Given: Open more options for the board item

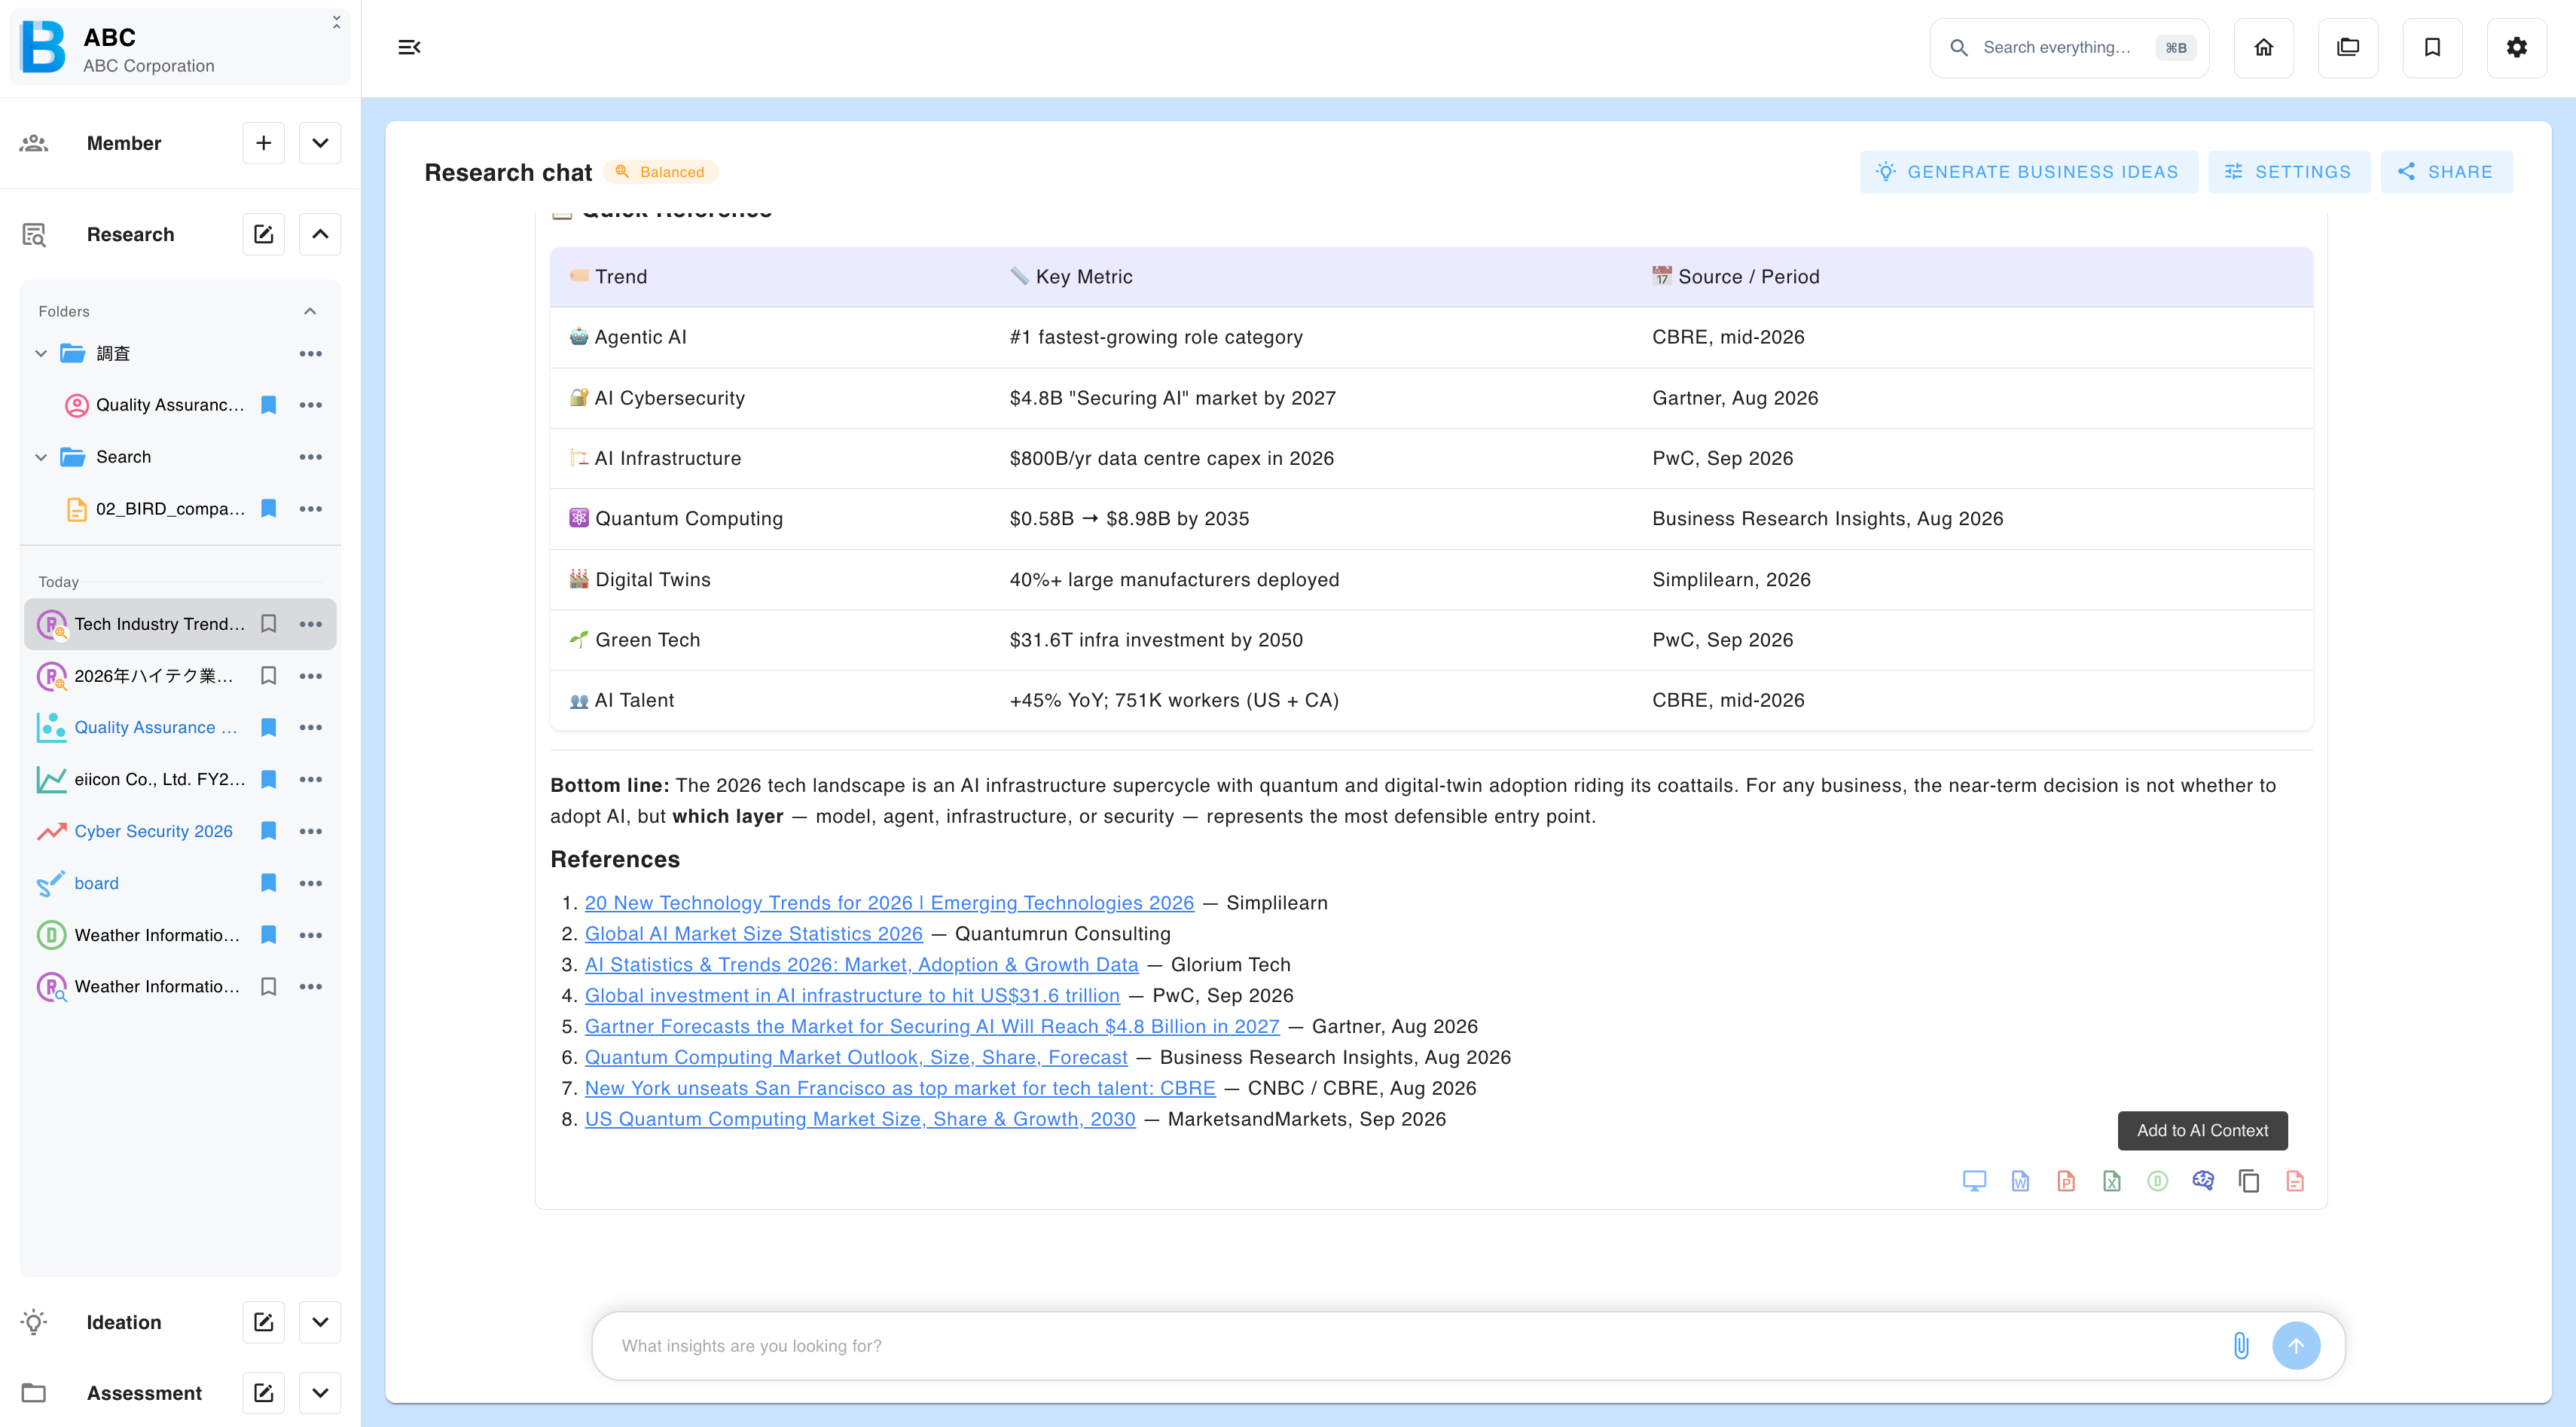Looking at the screenshot, I should (310, 883).
